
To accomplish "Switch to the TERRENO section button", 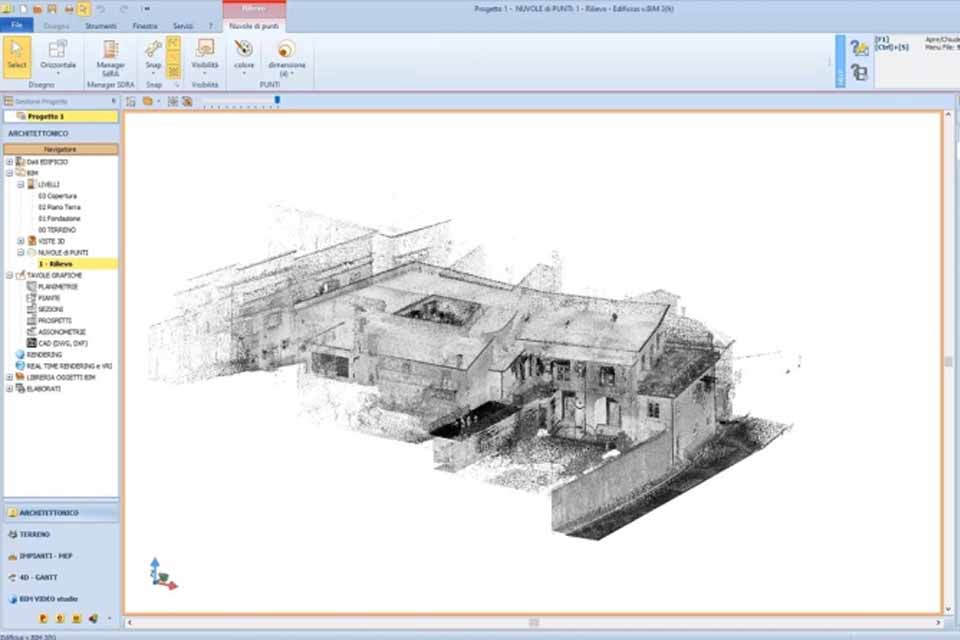I will 34,534.
